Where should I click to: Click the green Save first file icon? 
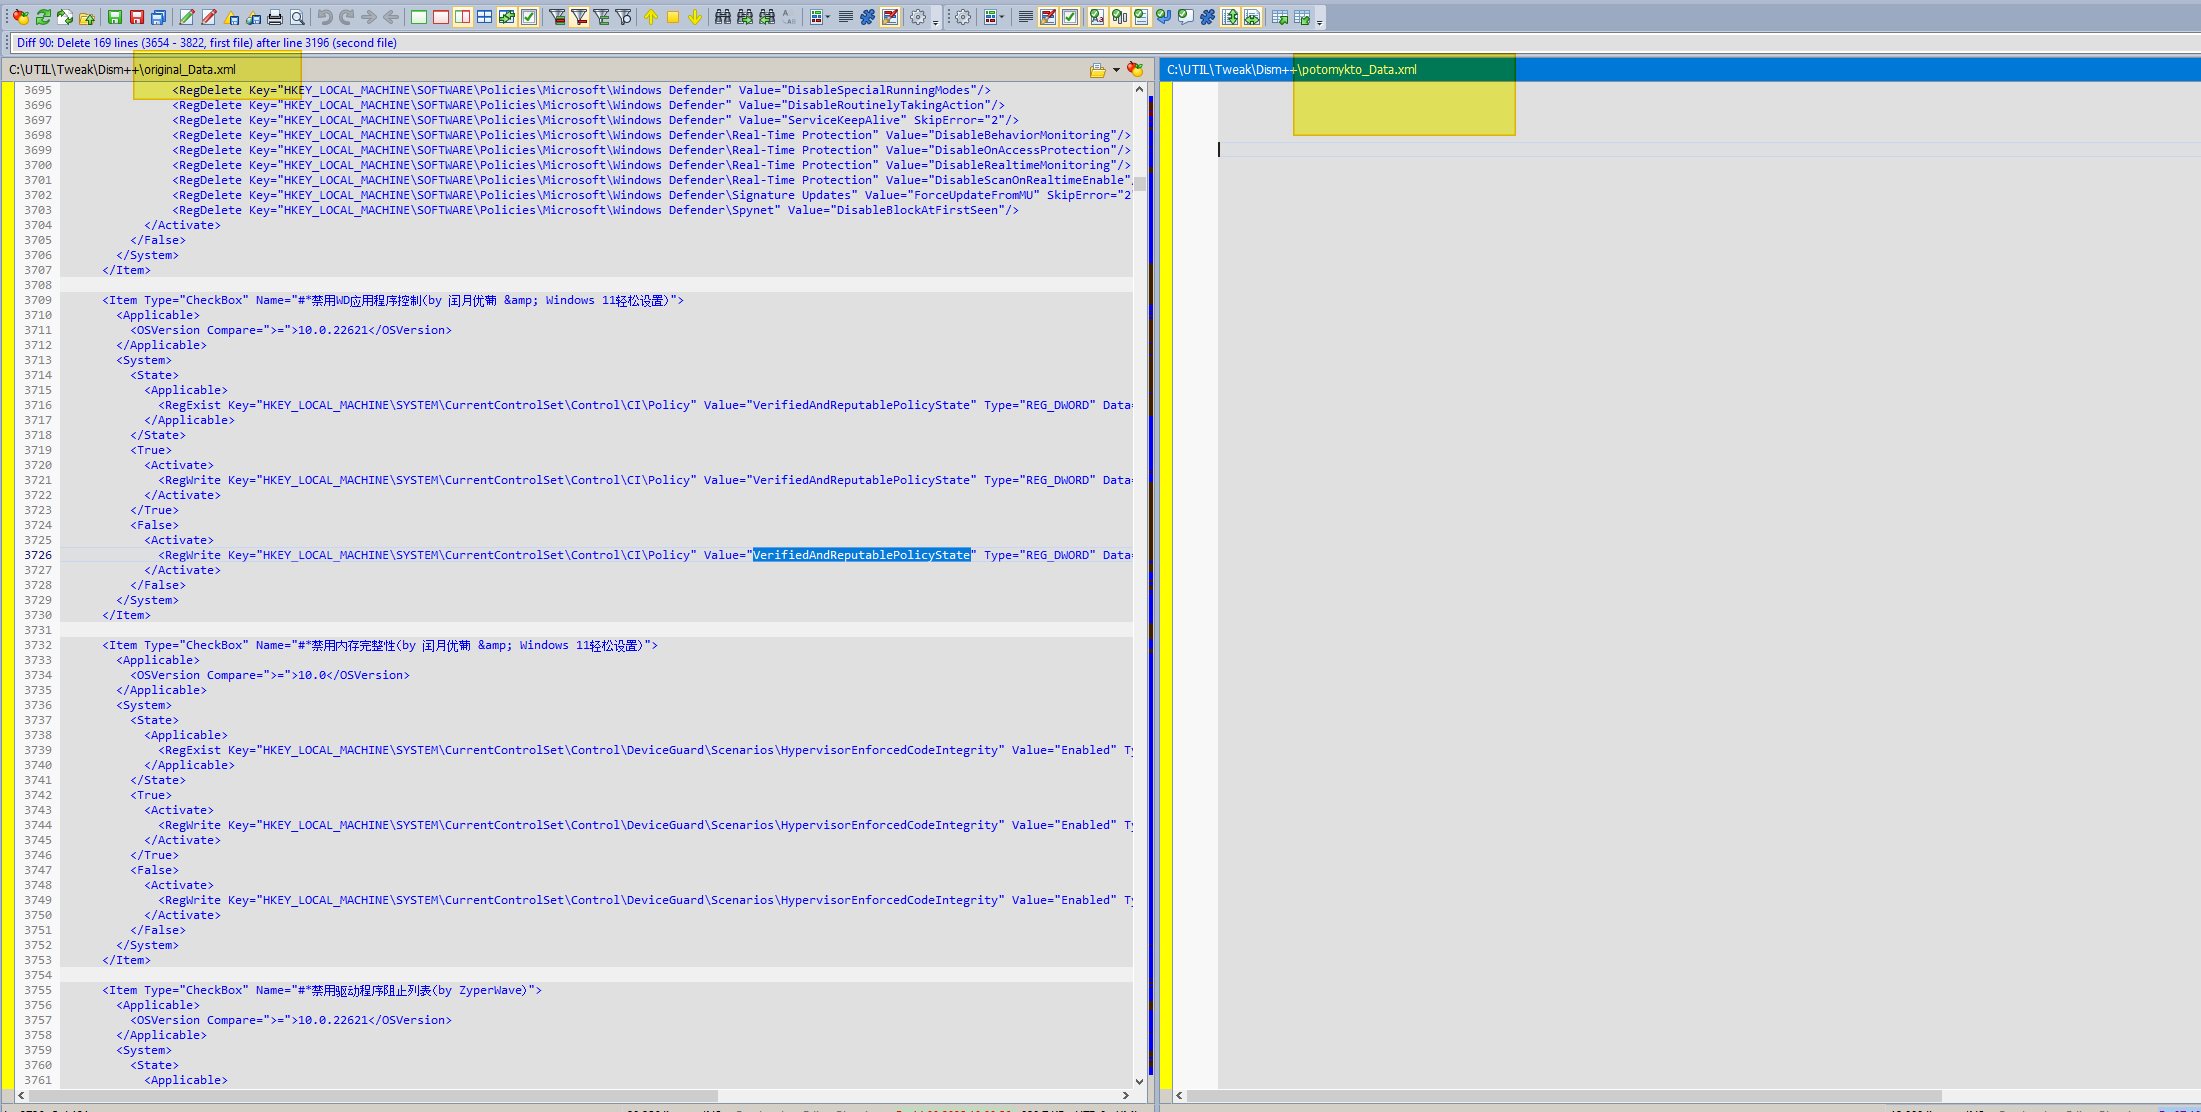[115, 17]
